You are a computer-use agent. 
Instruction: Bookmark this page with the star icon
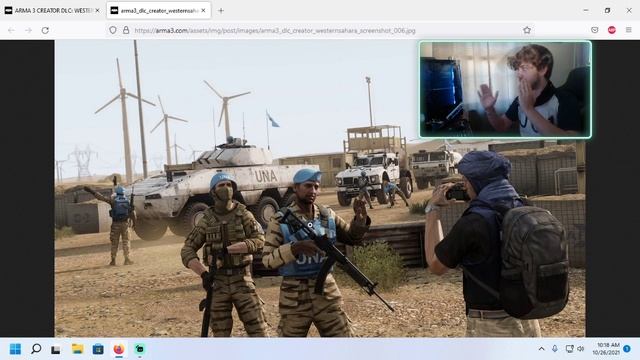coord(527,30)
